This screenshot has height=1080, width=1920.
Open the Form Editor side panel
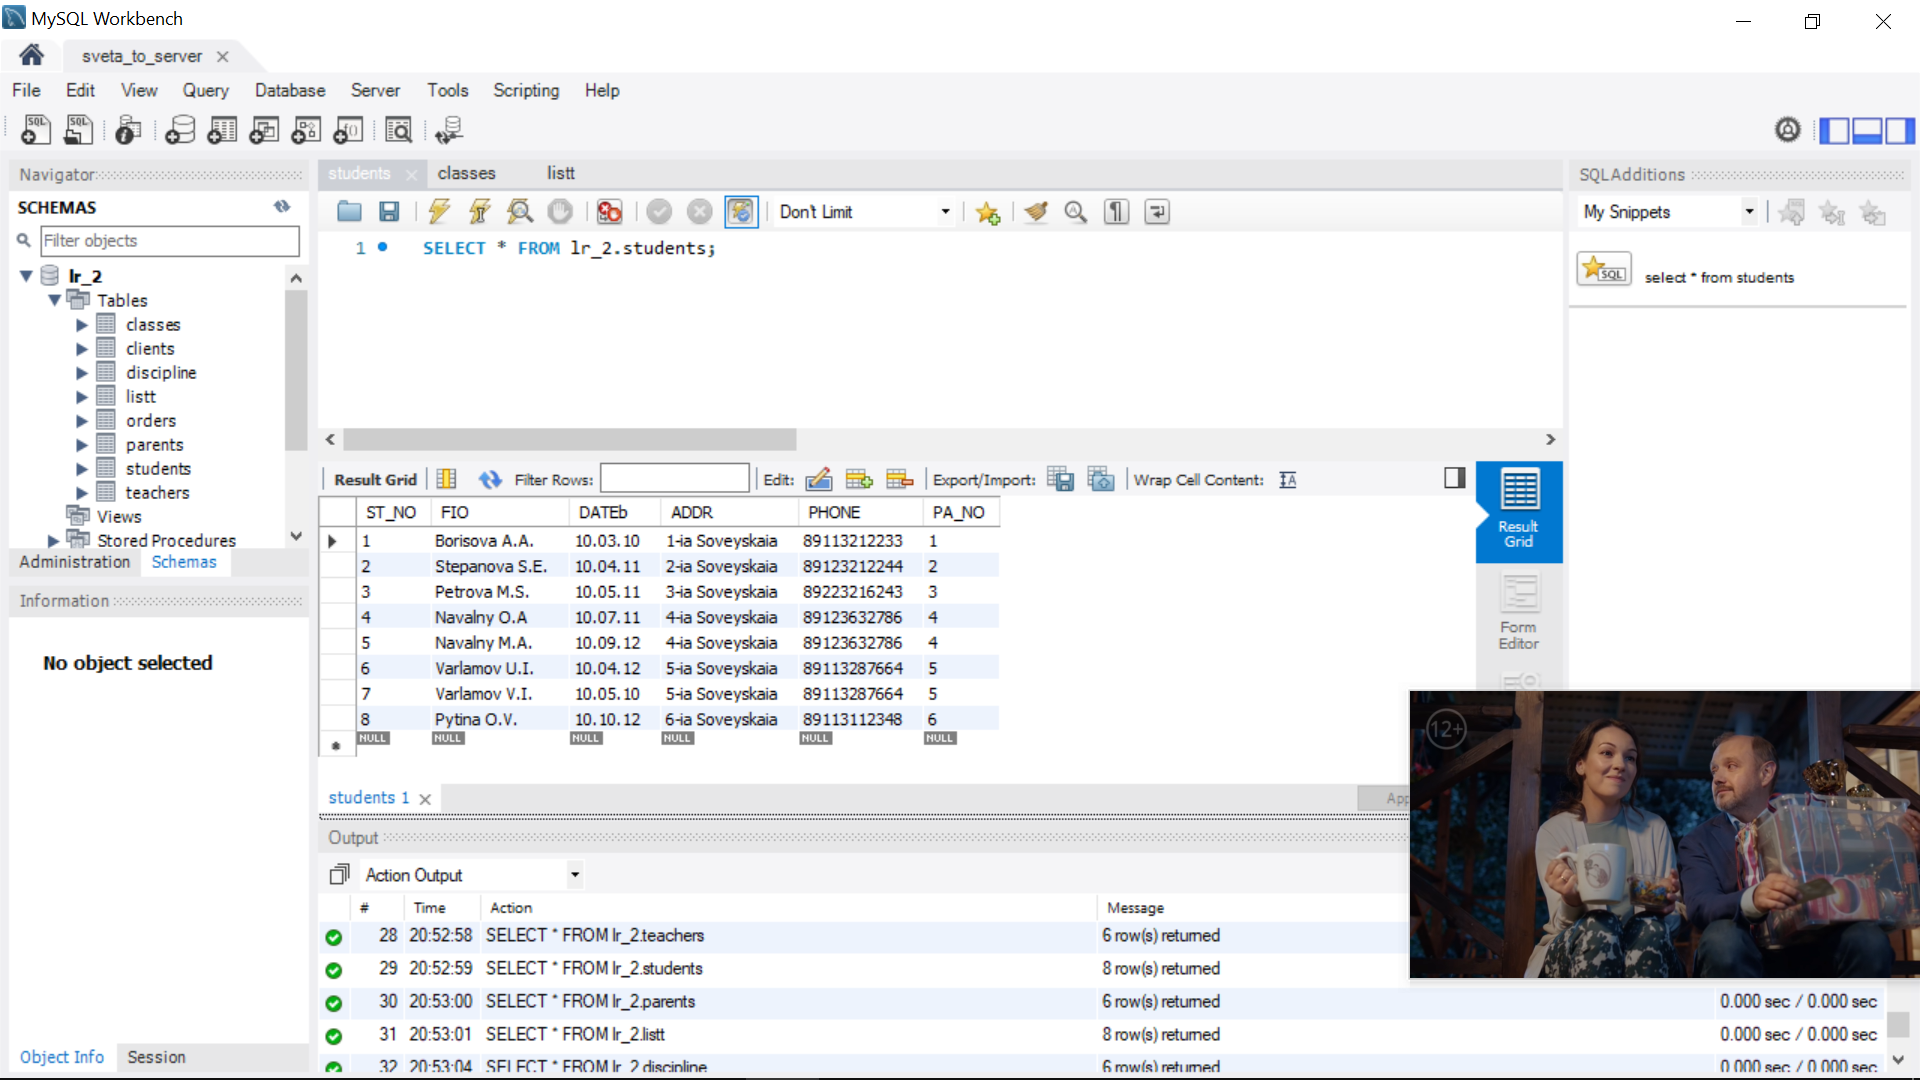1518,611
